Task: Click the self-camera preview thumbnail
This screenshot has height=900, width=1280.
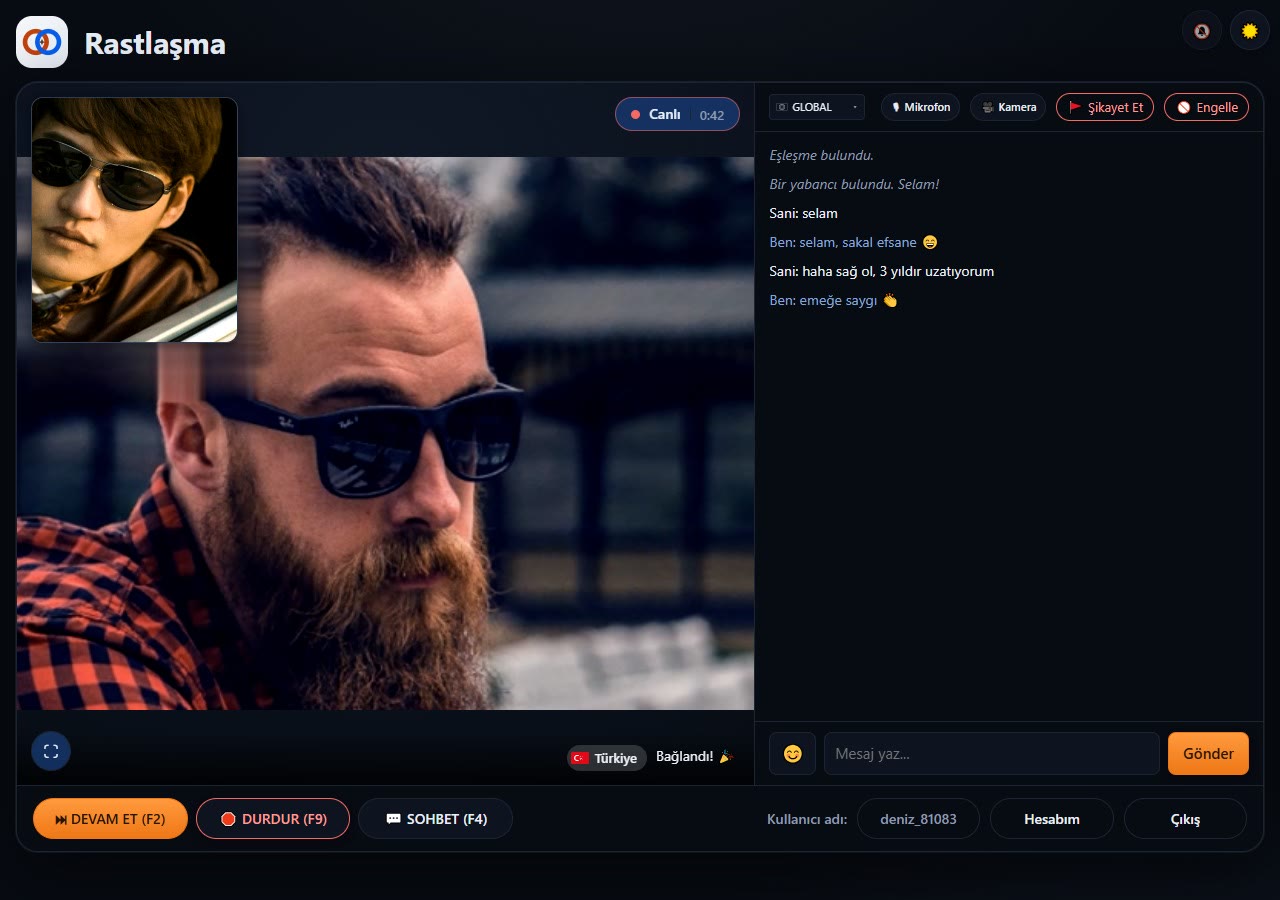Action: [x=134, y=220]
